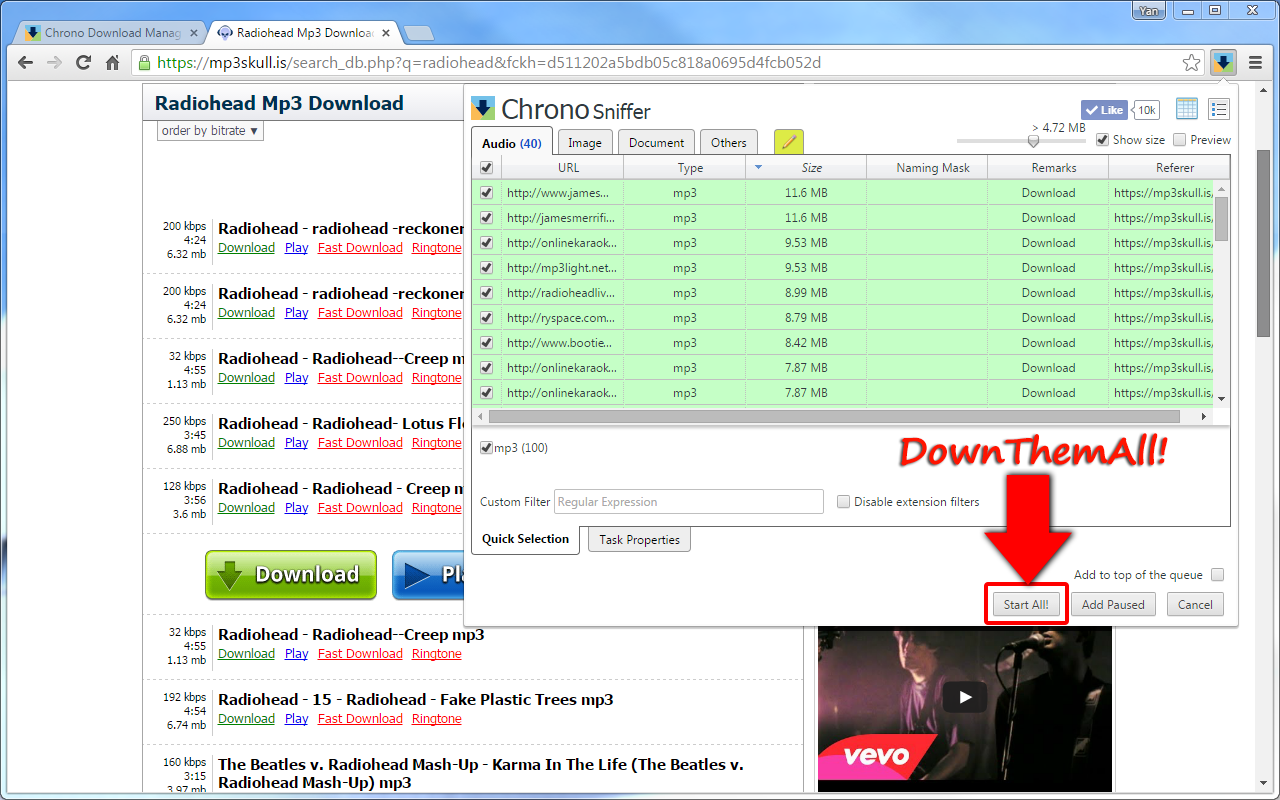Screen dimensions: 1280x800
Task: Click the Add Paused button
Action: point(1113,604)
